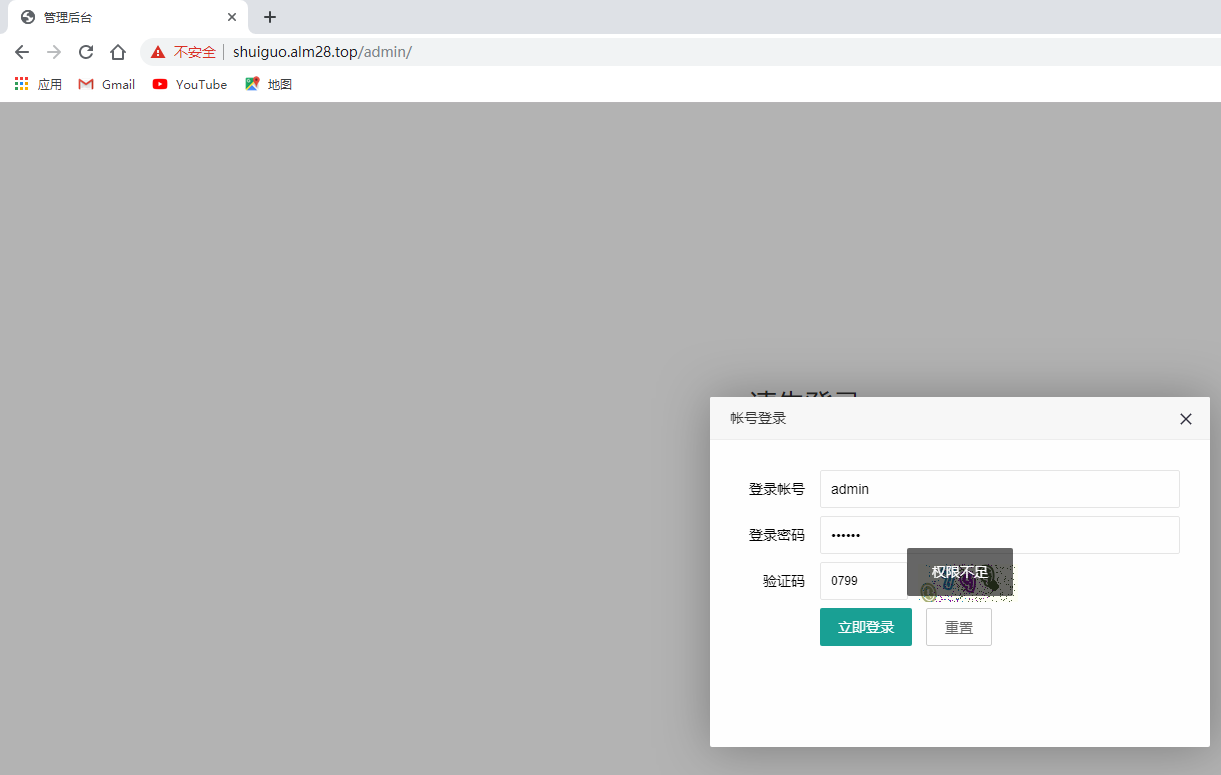1221x775 pixels.
Task: Close the 帐号登录 dialog
Action: click(1186, 419)
